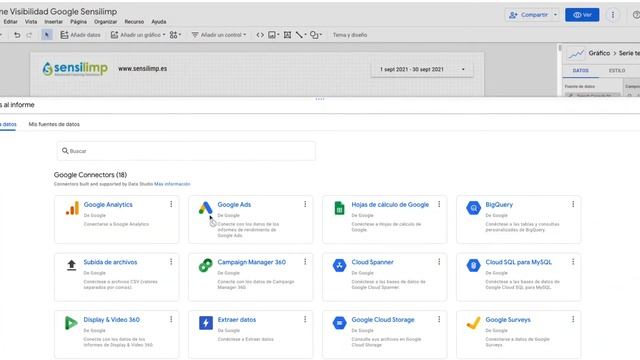This screenshot has height=360, width=640.
Task: Open the three-dot more options menu
Action: [x=613, y=15]
